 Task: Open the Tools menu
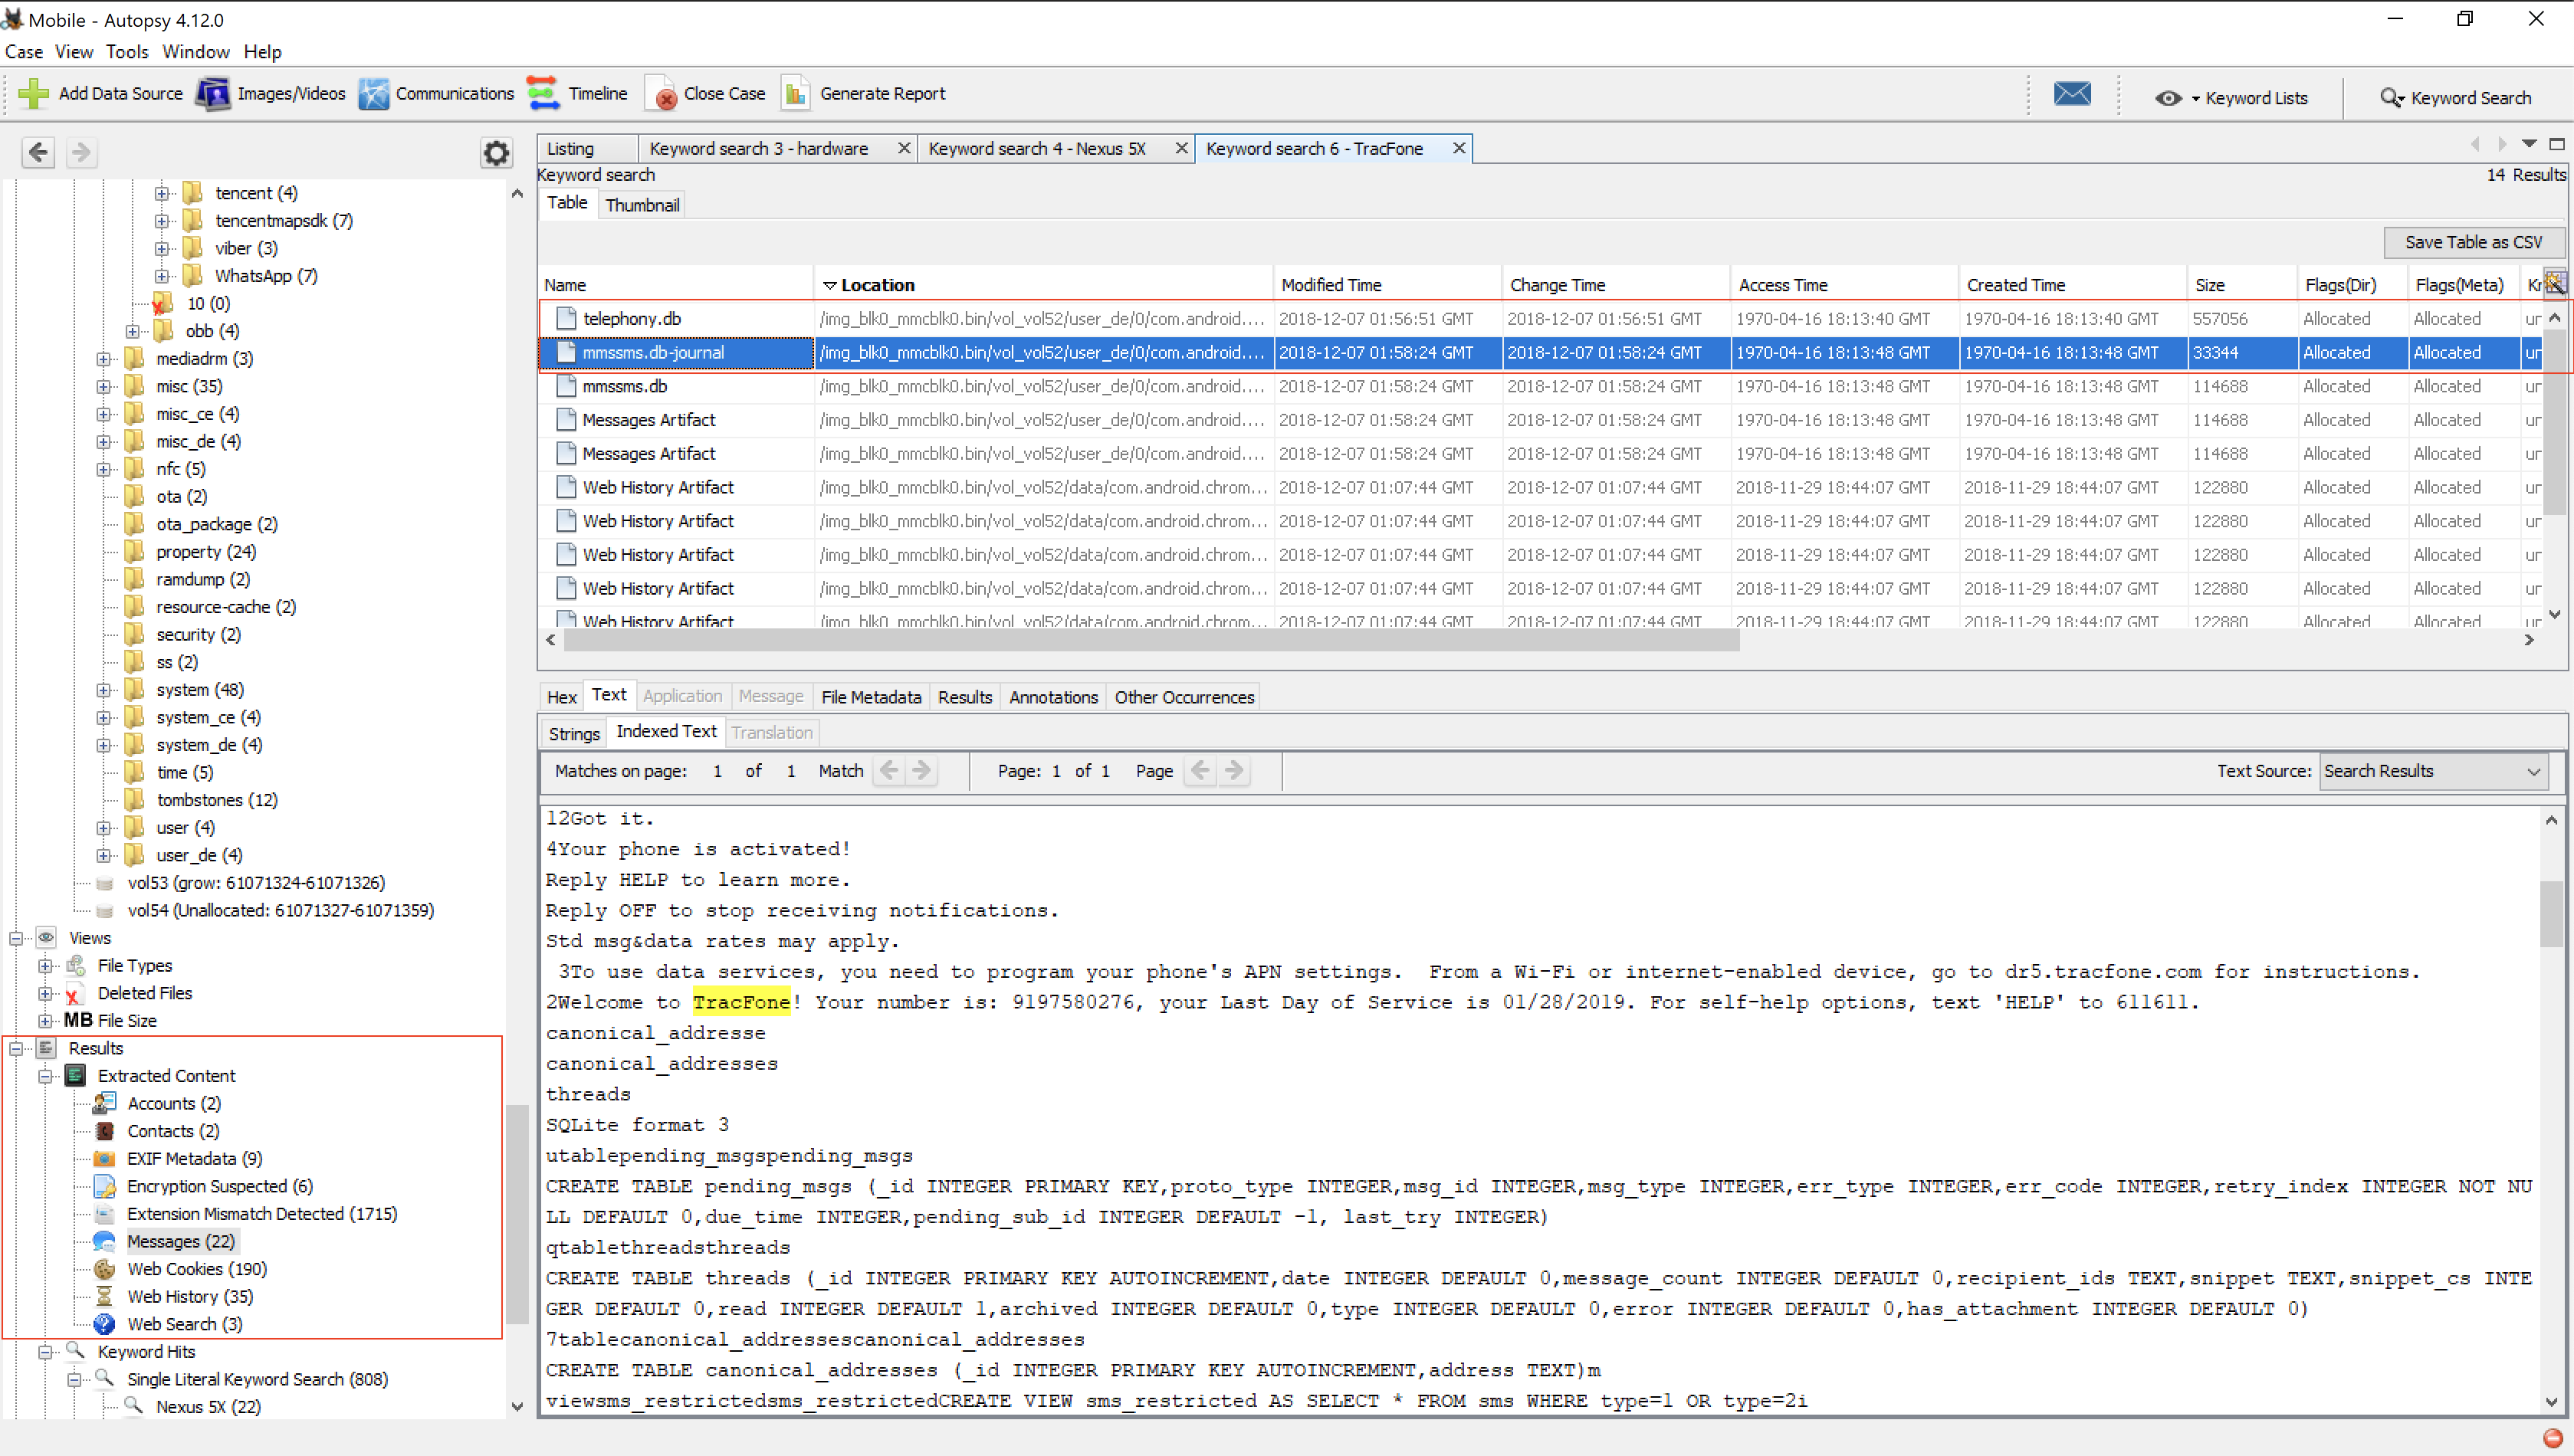127,52
